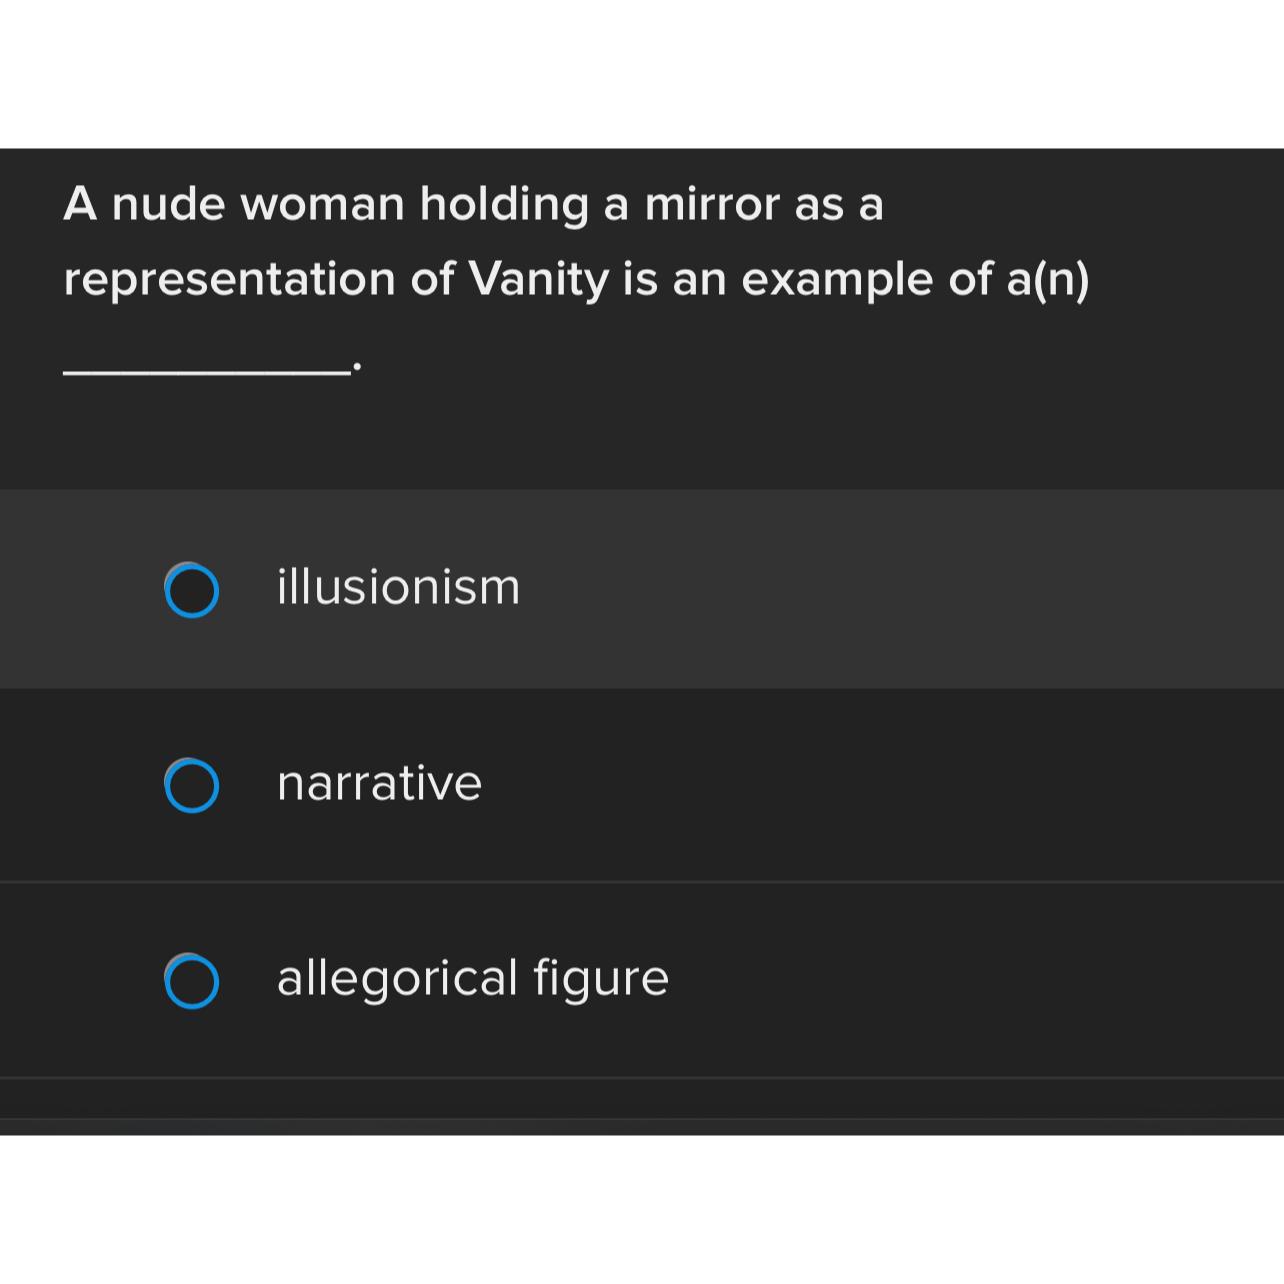Choose the narrative radio button

point(191,785)
